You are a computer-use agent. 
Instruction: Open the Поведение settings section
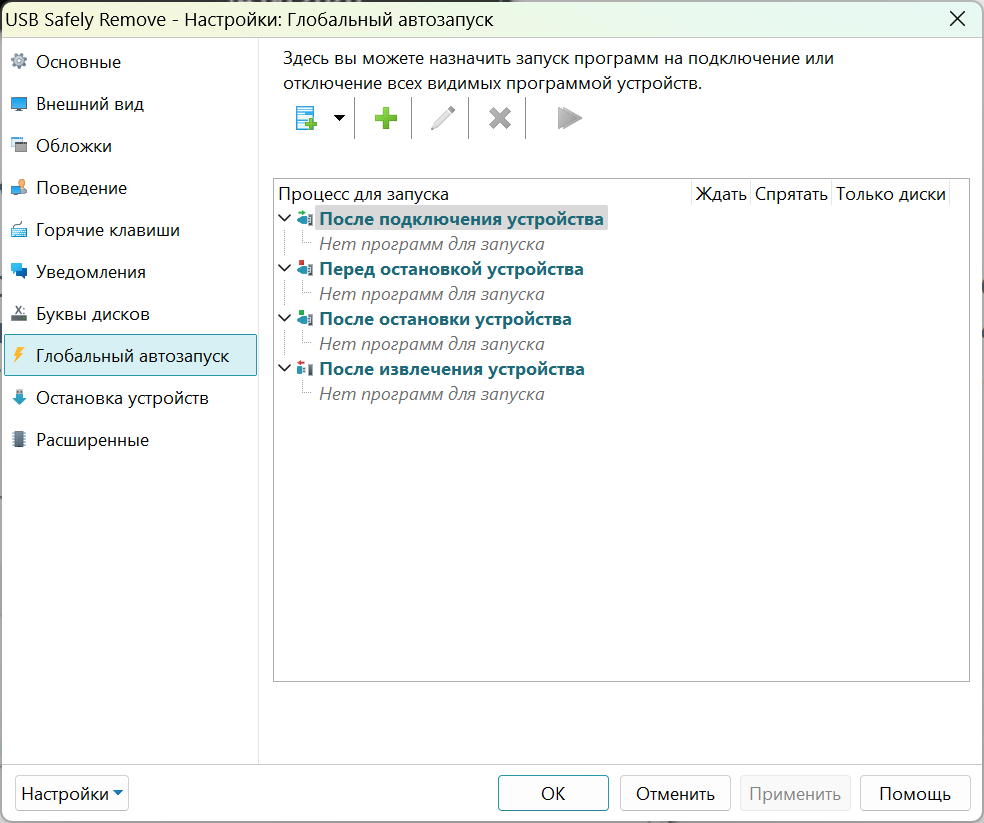[x=131, y=188]
